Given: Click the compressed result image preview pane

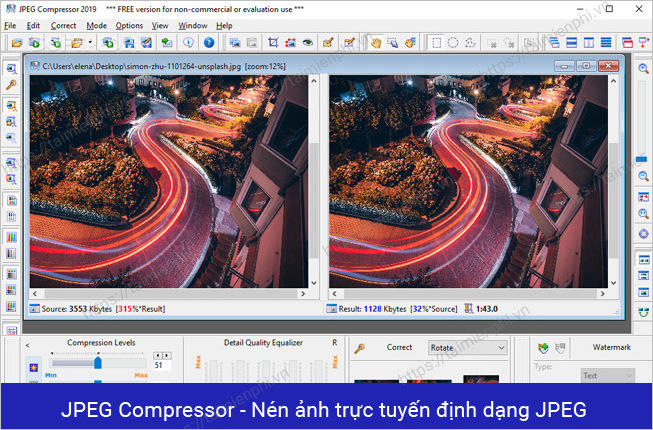Looking at the screenshot, I should coord(468,181).
